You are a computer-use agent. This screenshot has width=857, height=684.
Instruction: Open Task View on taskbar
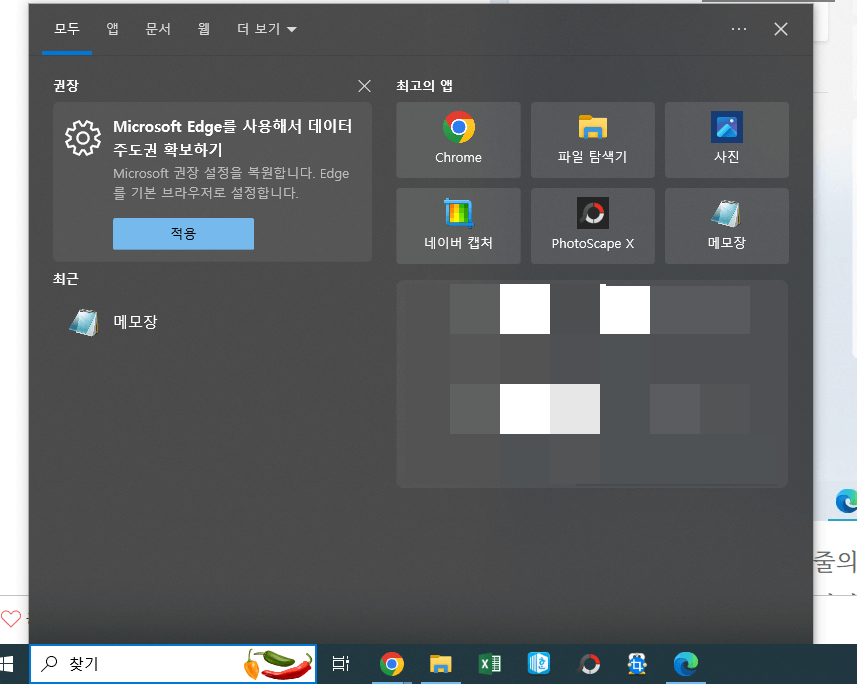point(341,664)
